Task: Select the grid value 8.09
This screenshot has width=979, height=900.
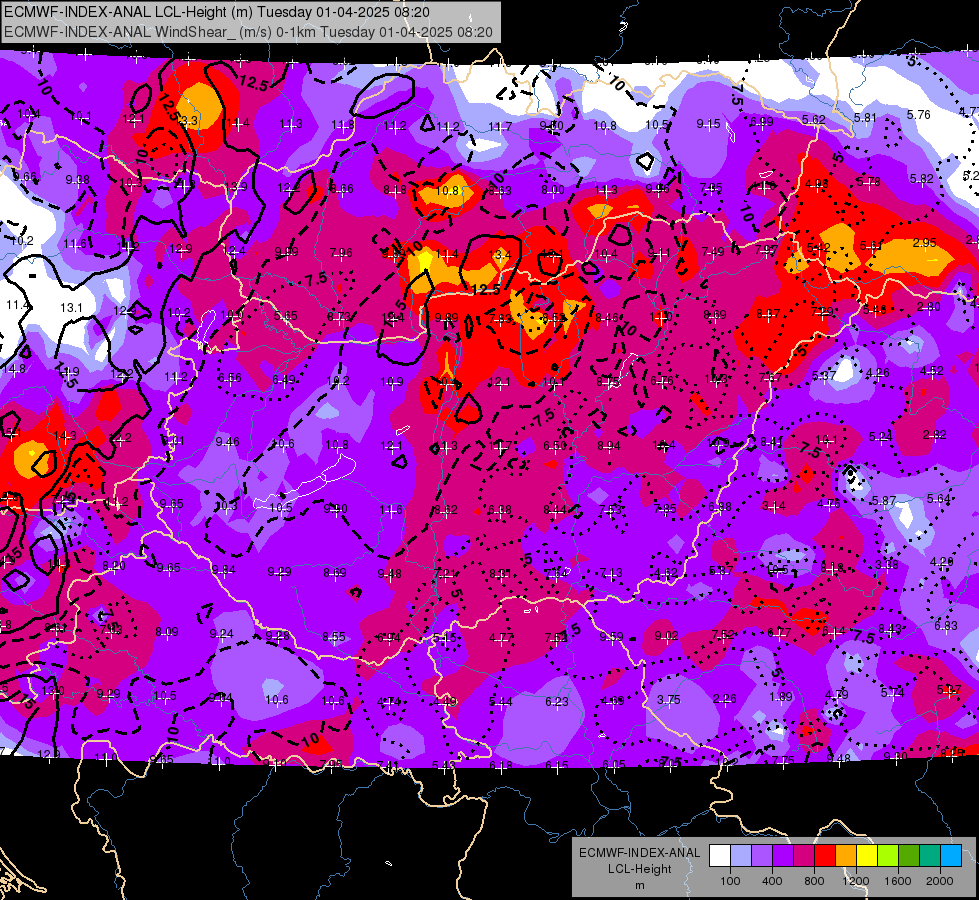Action: tap(167, 631)
